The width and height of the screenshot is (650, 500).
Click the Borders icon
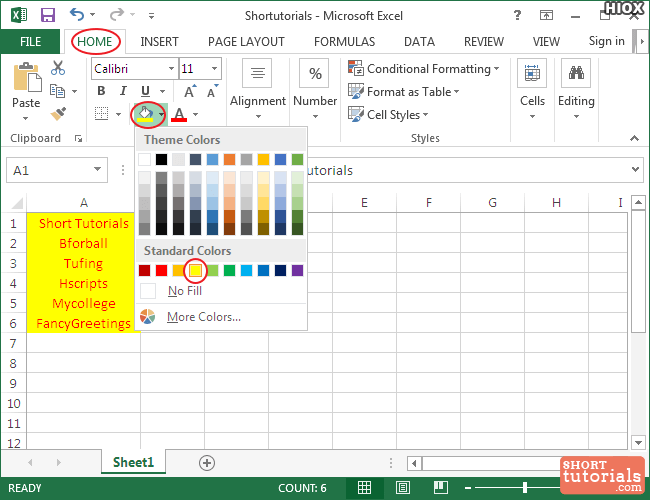102,113
